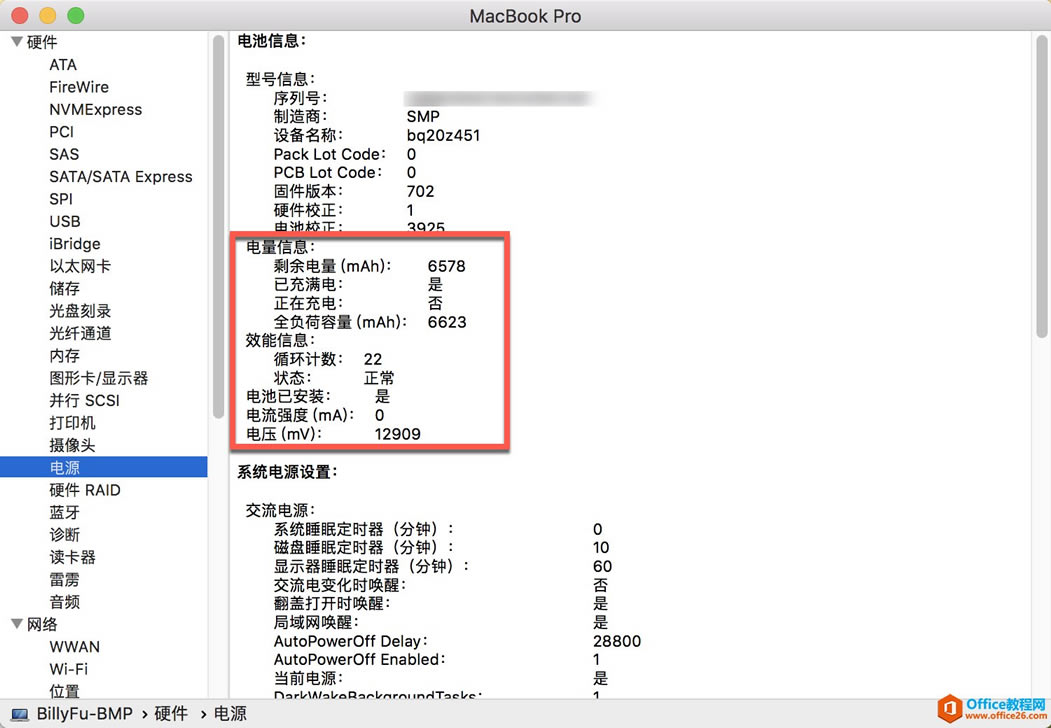Click the condition value 正常

379,378
